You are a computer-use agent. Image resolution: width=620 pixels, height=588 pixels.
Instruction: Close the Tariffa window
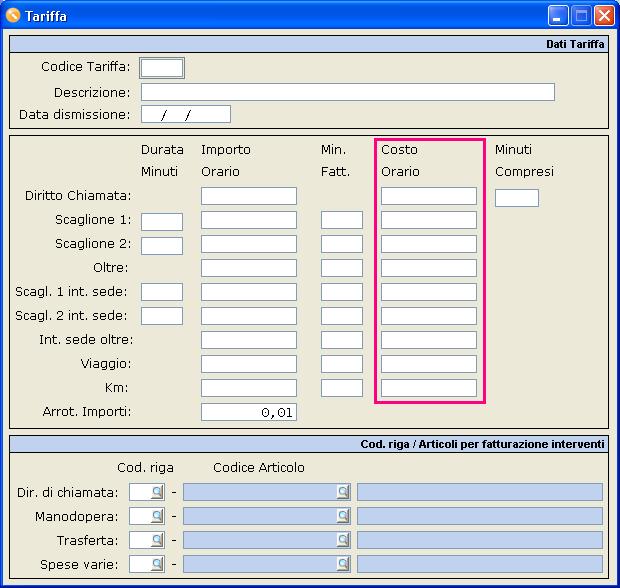(605, 16)
